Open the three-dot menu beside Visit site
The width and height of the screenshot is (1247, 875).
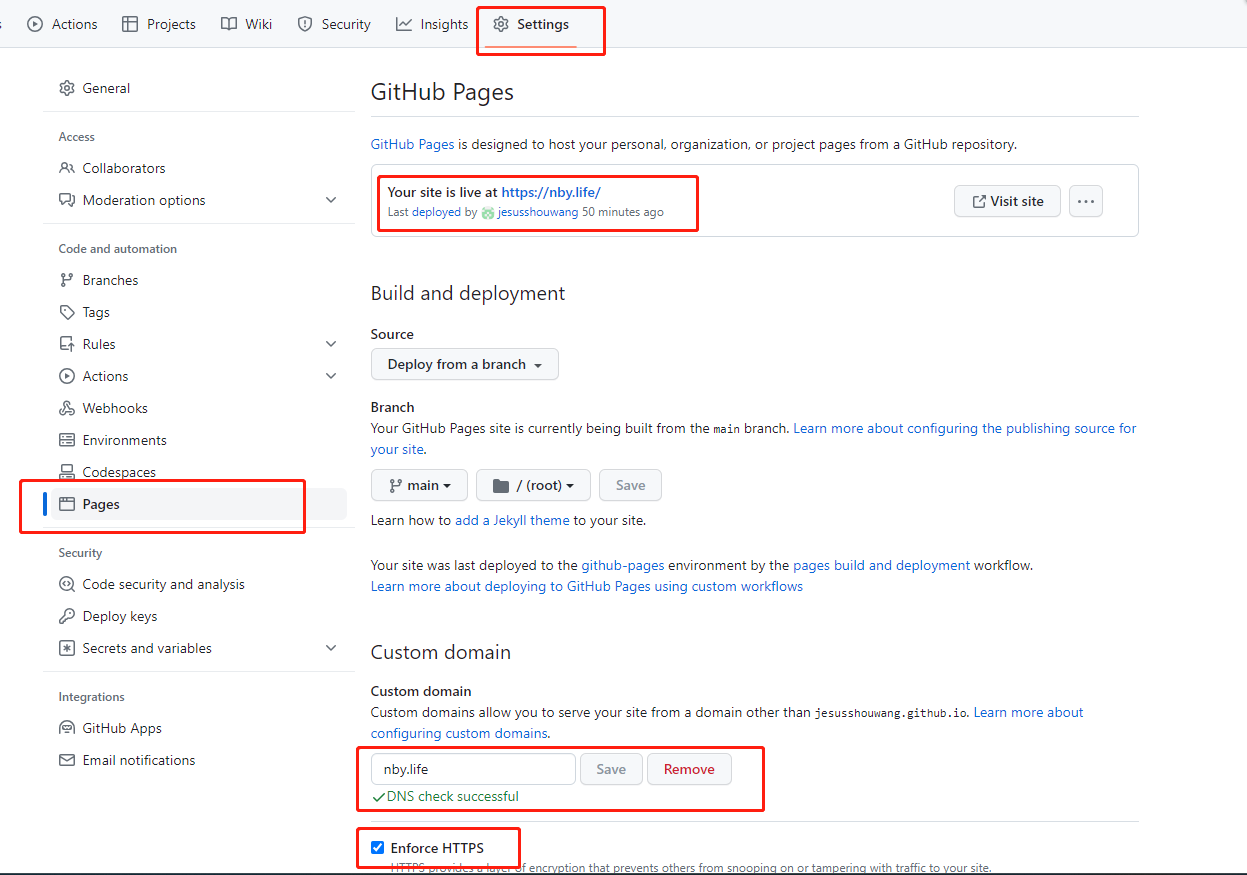[x=1085, y=201]
